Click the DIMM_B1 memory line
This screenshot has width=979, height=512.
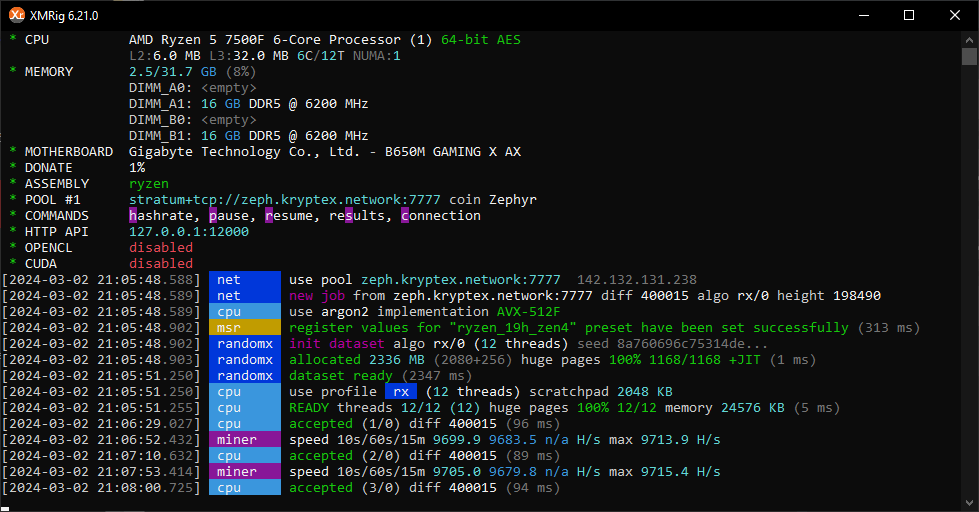point(248,135)
